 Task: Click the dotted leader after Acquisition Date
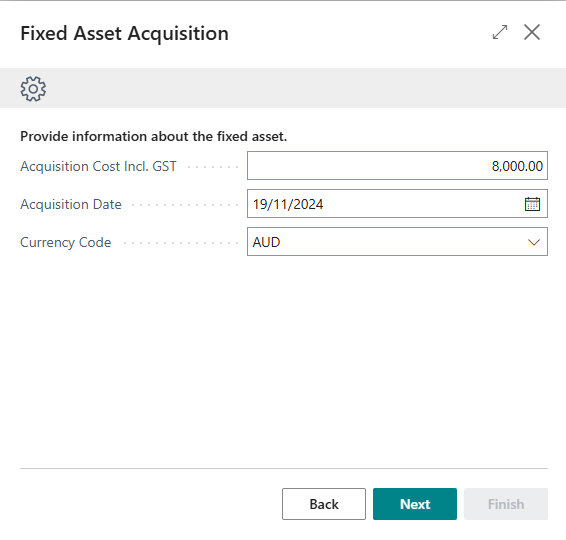(x=185, y=205)
